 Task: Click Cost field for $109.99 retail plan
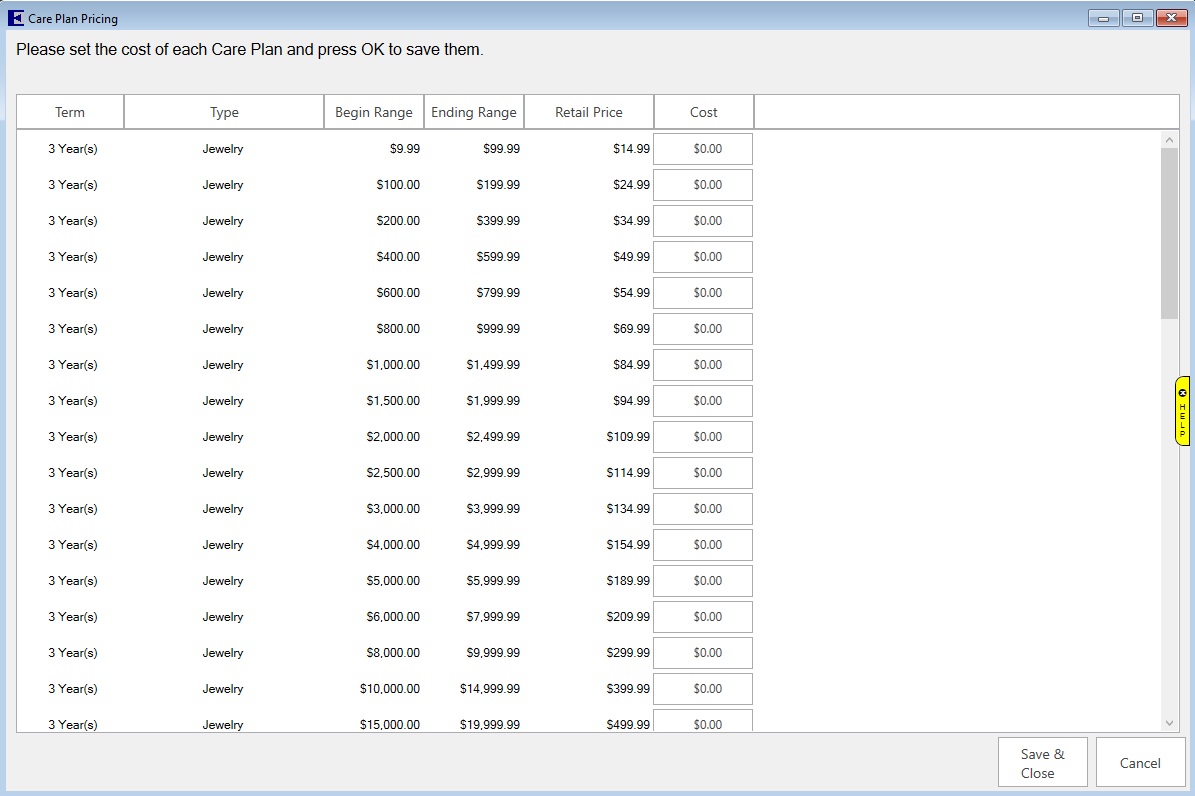pos(703,437)
